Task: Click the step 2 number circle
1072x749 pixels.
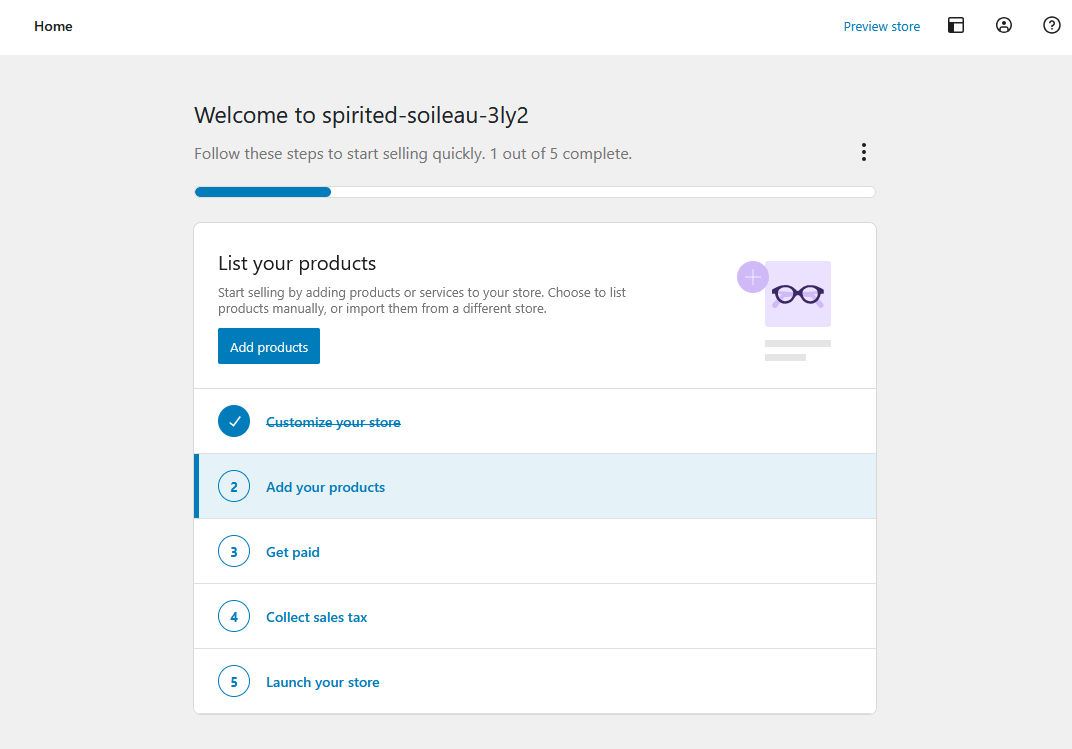Action: 234,487
